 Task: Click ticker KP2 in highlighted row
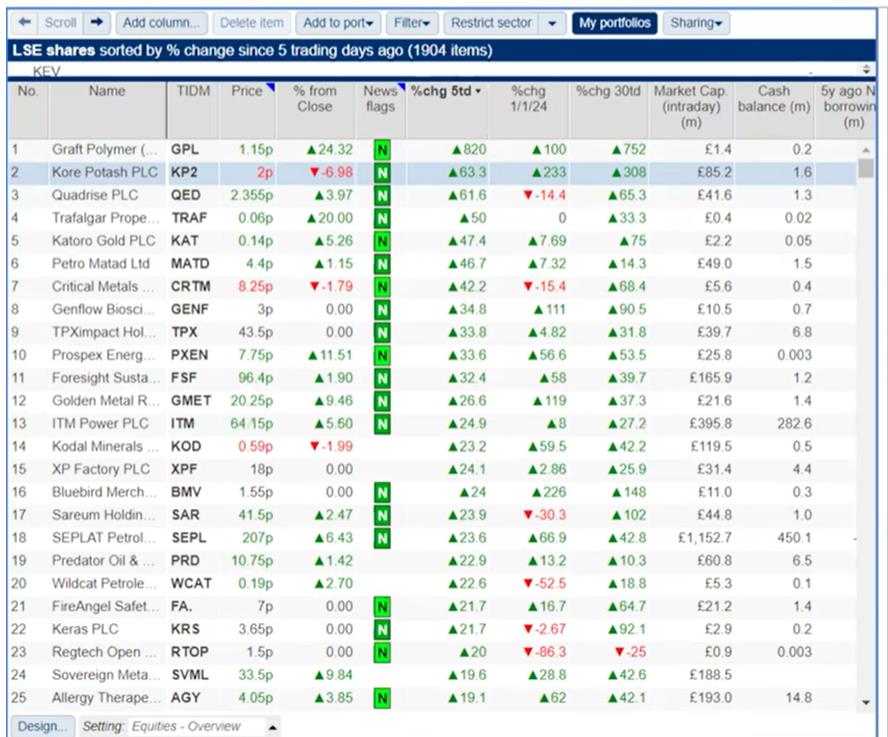(184, 172)
